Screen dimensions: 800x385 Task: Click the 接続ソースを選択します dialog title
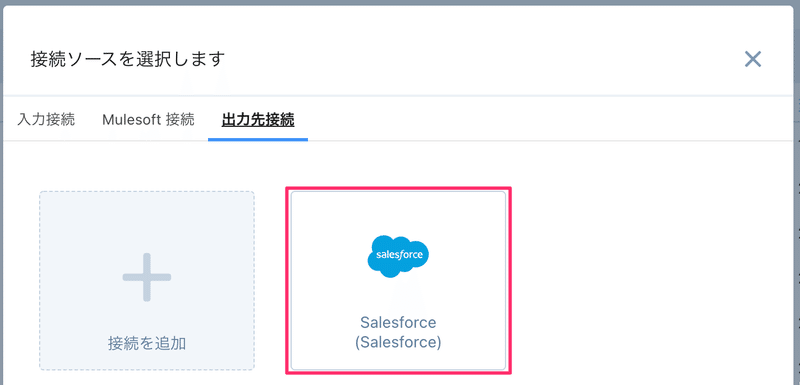tap(128, 59)
